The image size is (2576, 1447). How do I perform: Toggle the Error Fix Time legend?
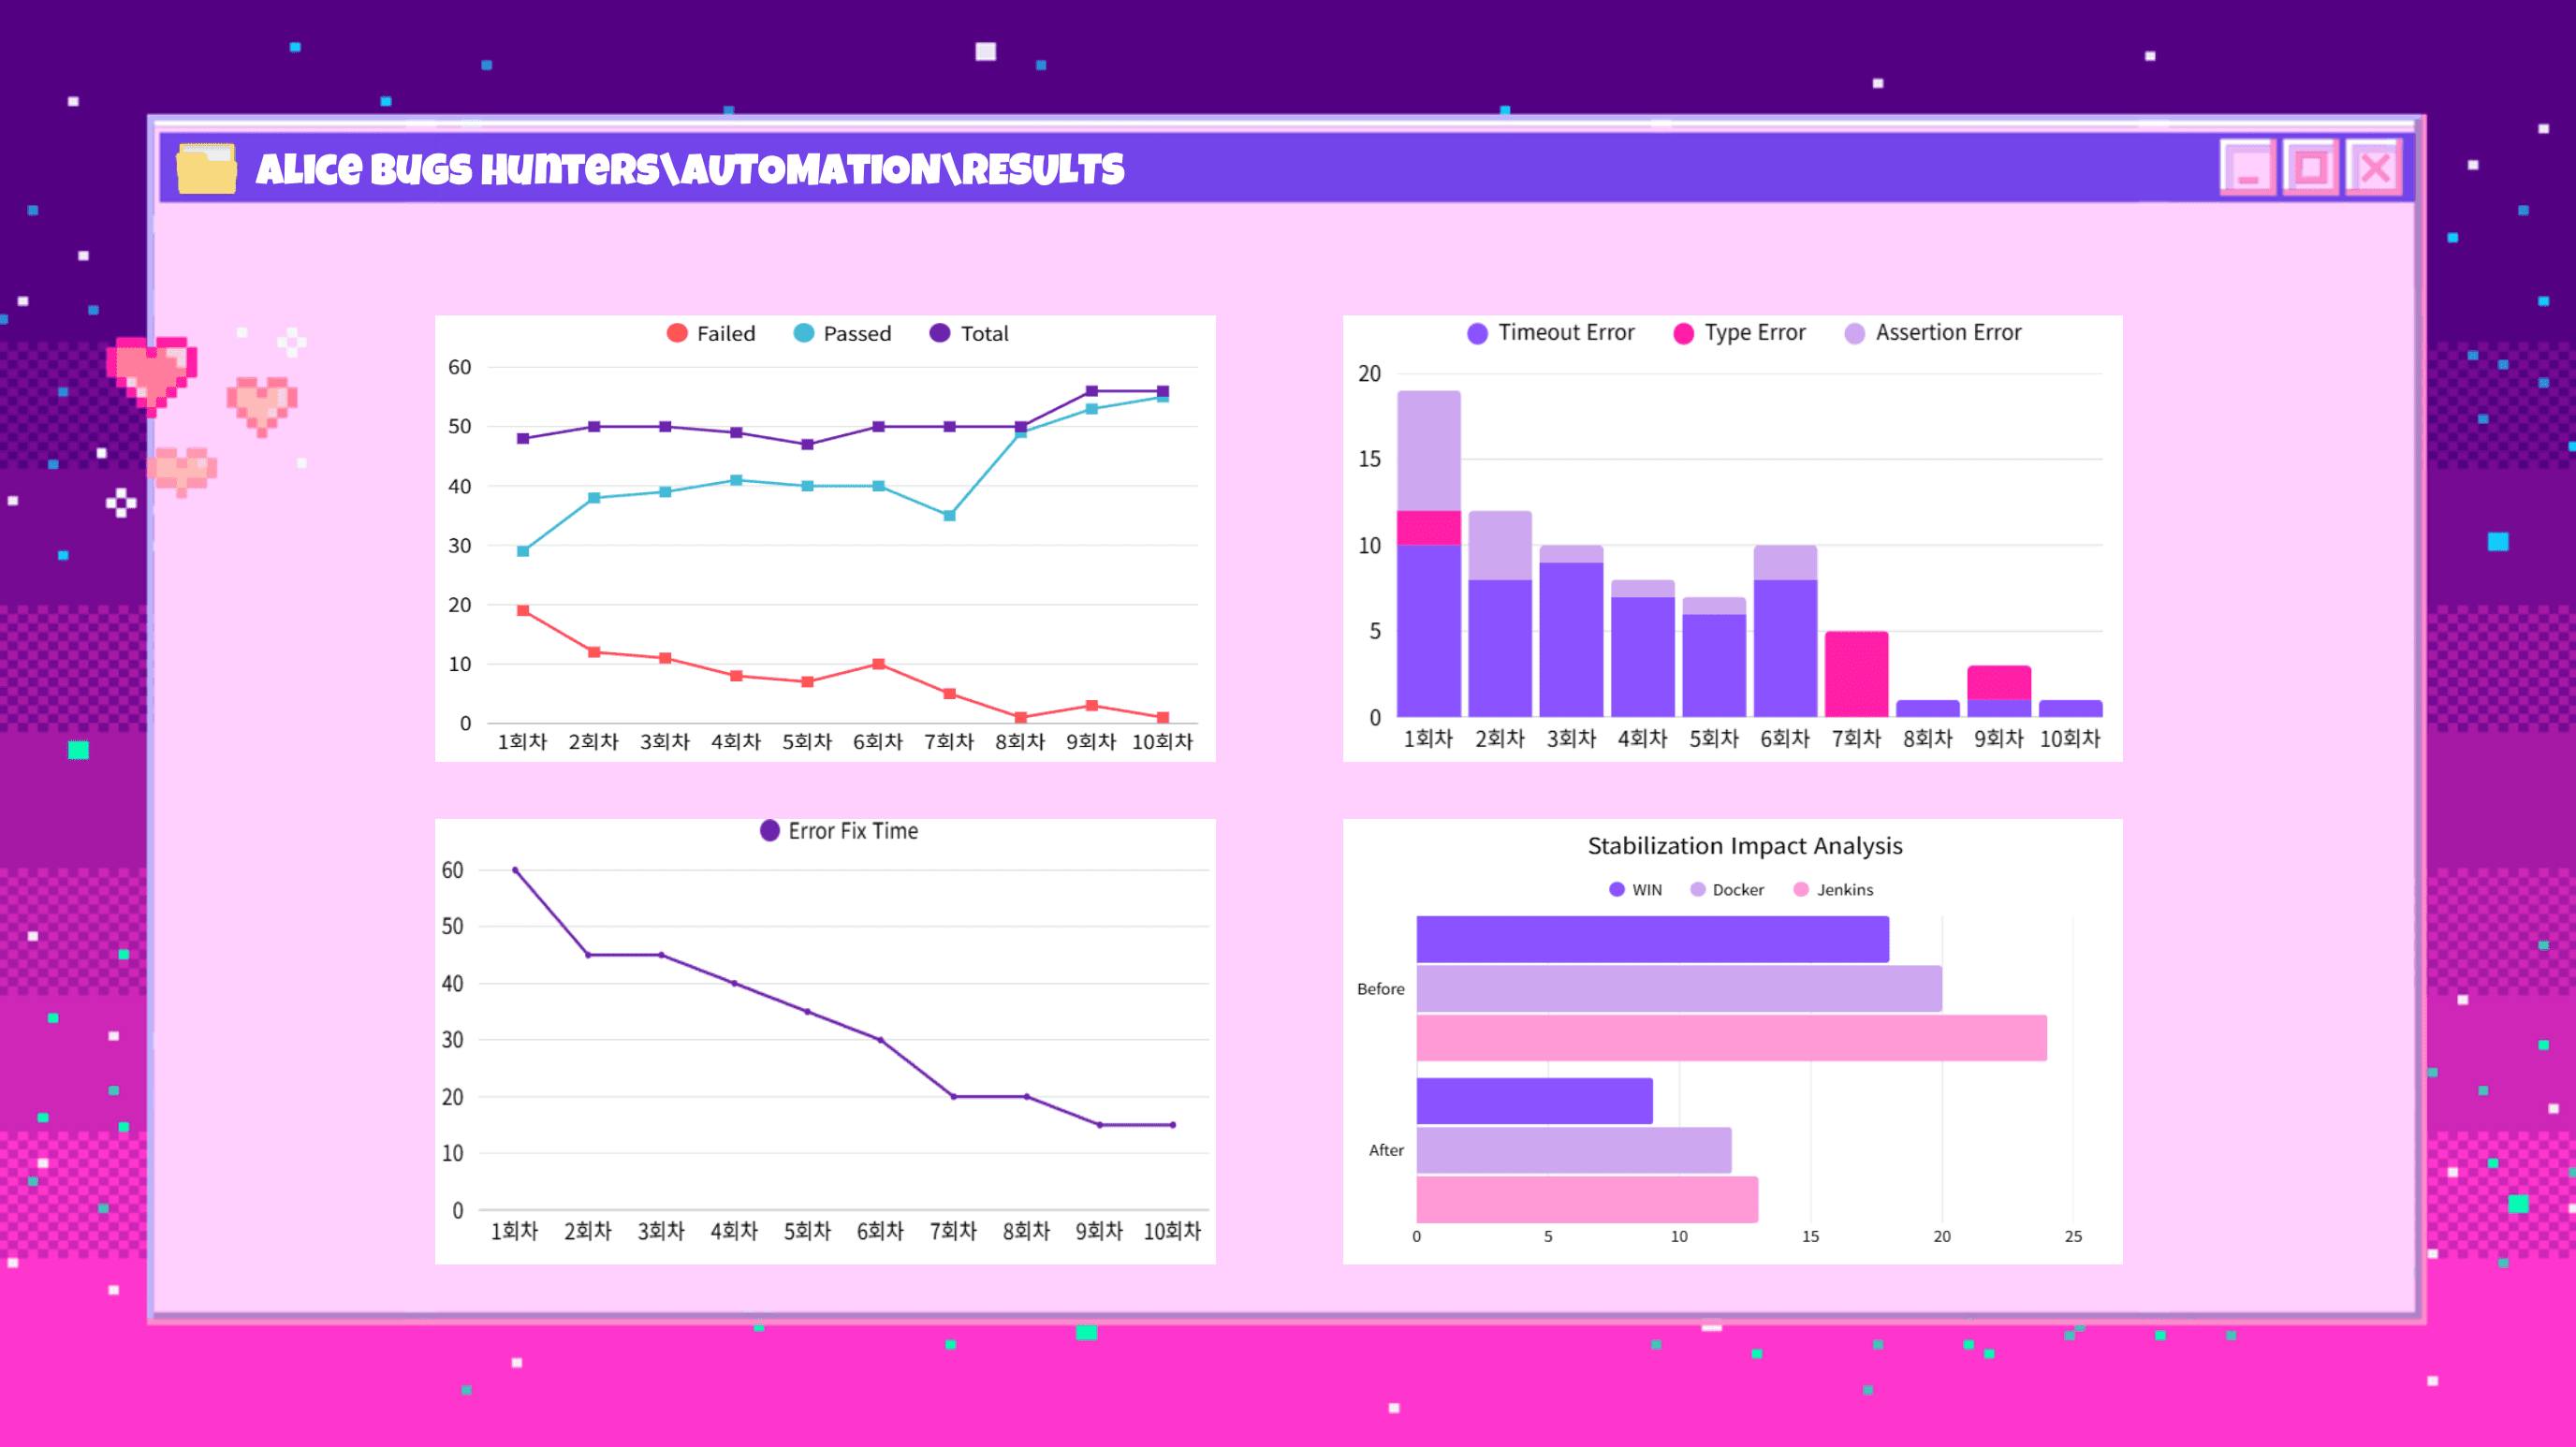[769, 831]
